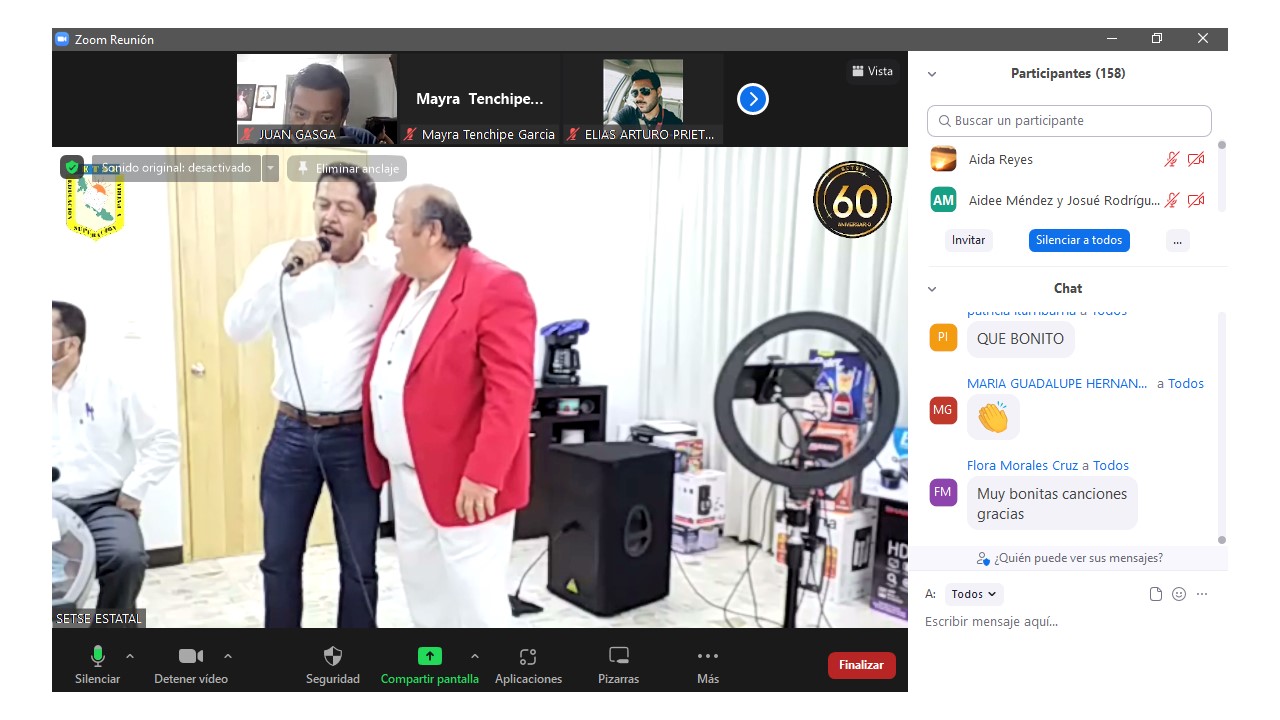The width and height of the screenshot is (1280, 720).
Task: Click Flora Morales Cruz sender name
Action: (1022, 465)
